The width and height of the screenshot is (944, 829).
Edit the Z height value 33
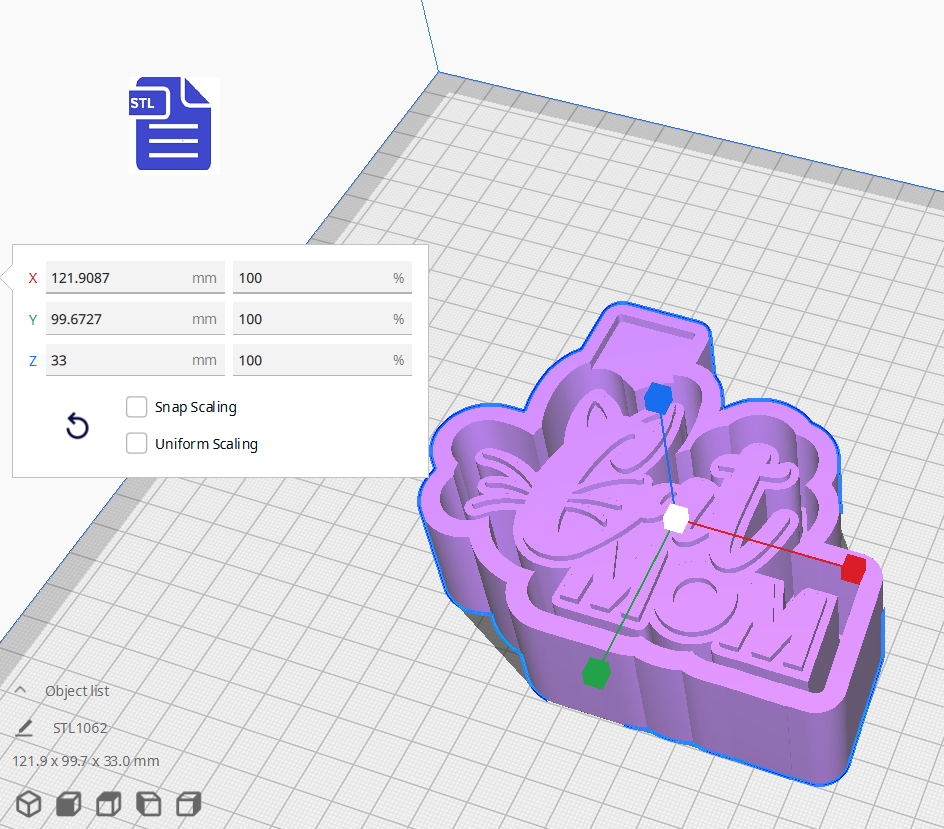pyautogui.click(x=135, y=359)
